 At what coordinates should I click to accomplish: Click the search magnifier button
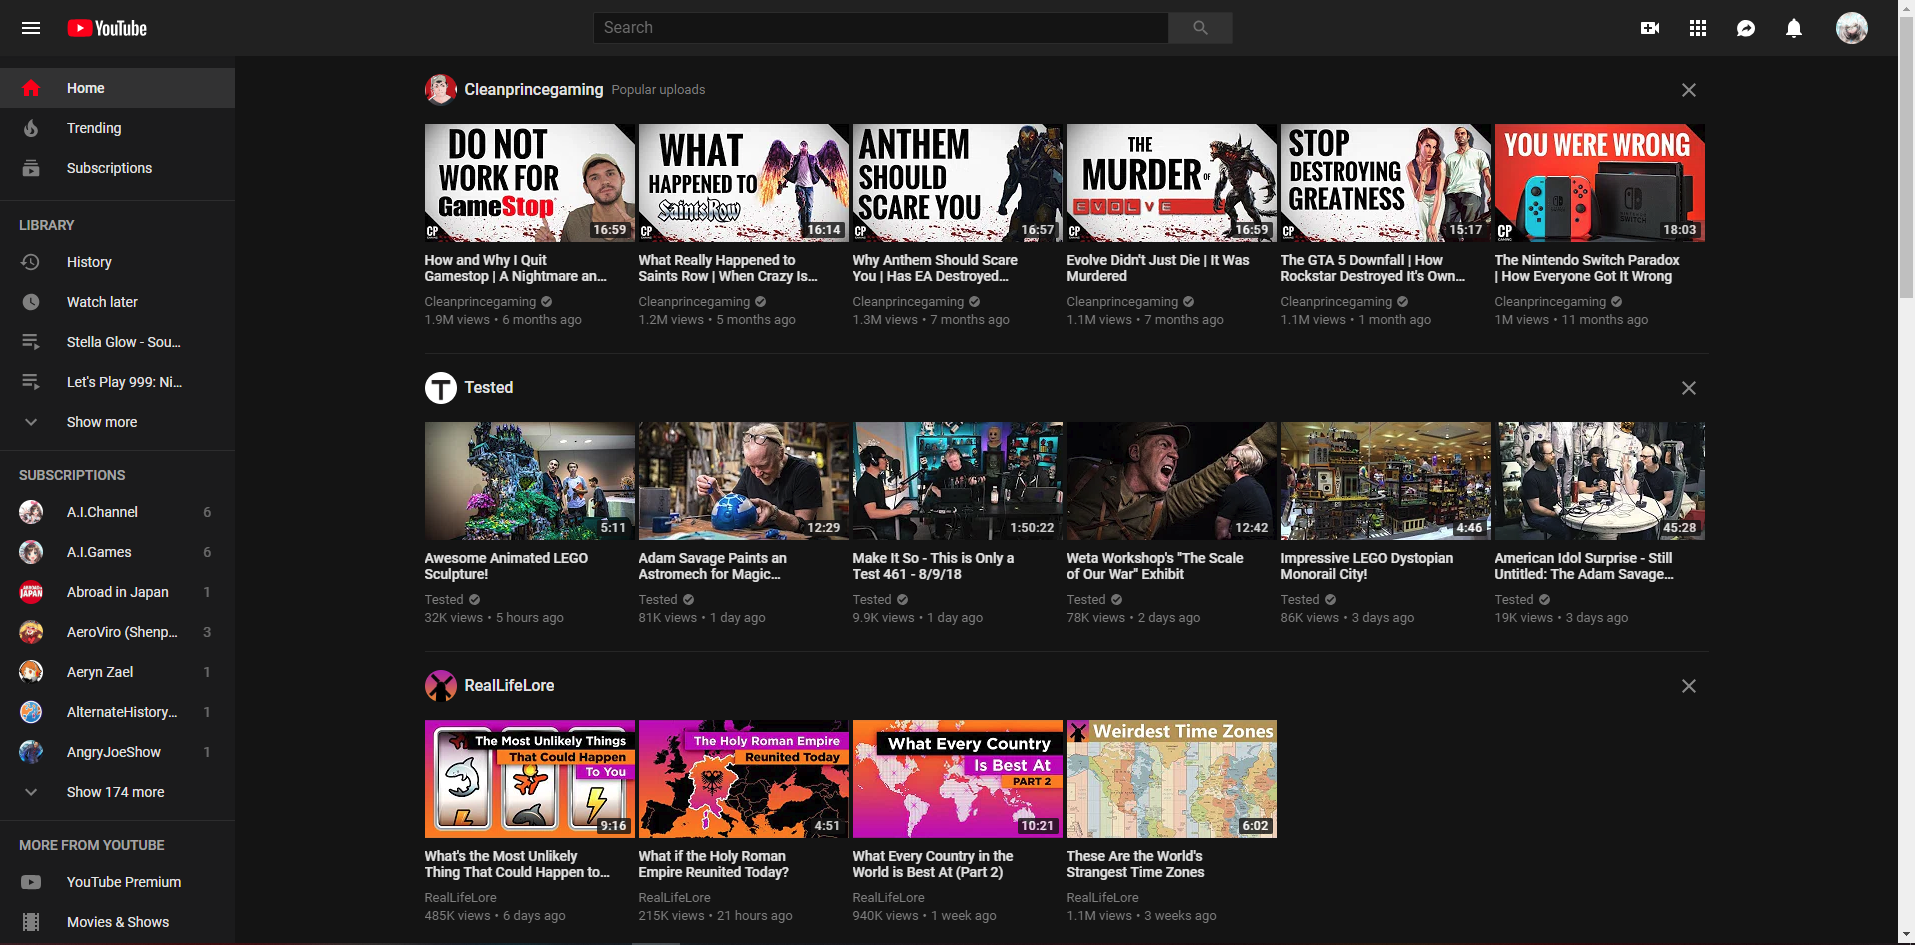pyautogui.click(x=1200, y=28)
